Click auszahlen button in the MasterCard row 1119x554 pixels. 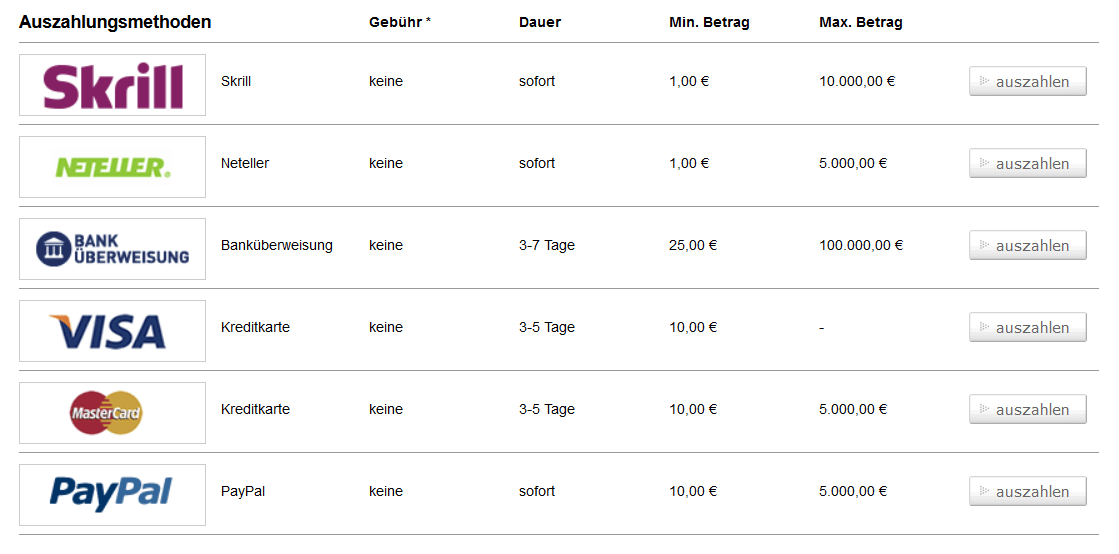click(1028, 410)
